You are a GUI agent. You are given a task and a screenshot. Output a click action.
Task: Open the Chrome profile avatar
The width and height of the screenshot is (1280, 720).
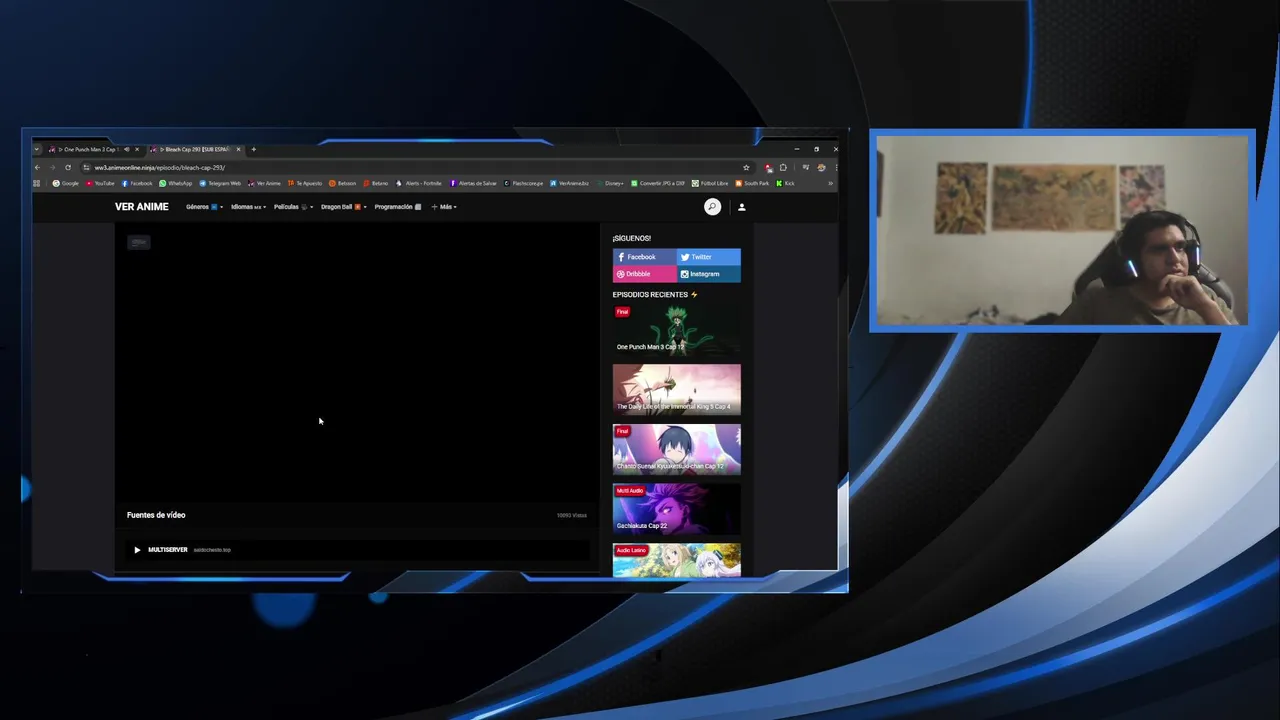pos(821,167)
